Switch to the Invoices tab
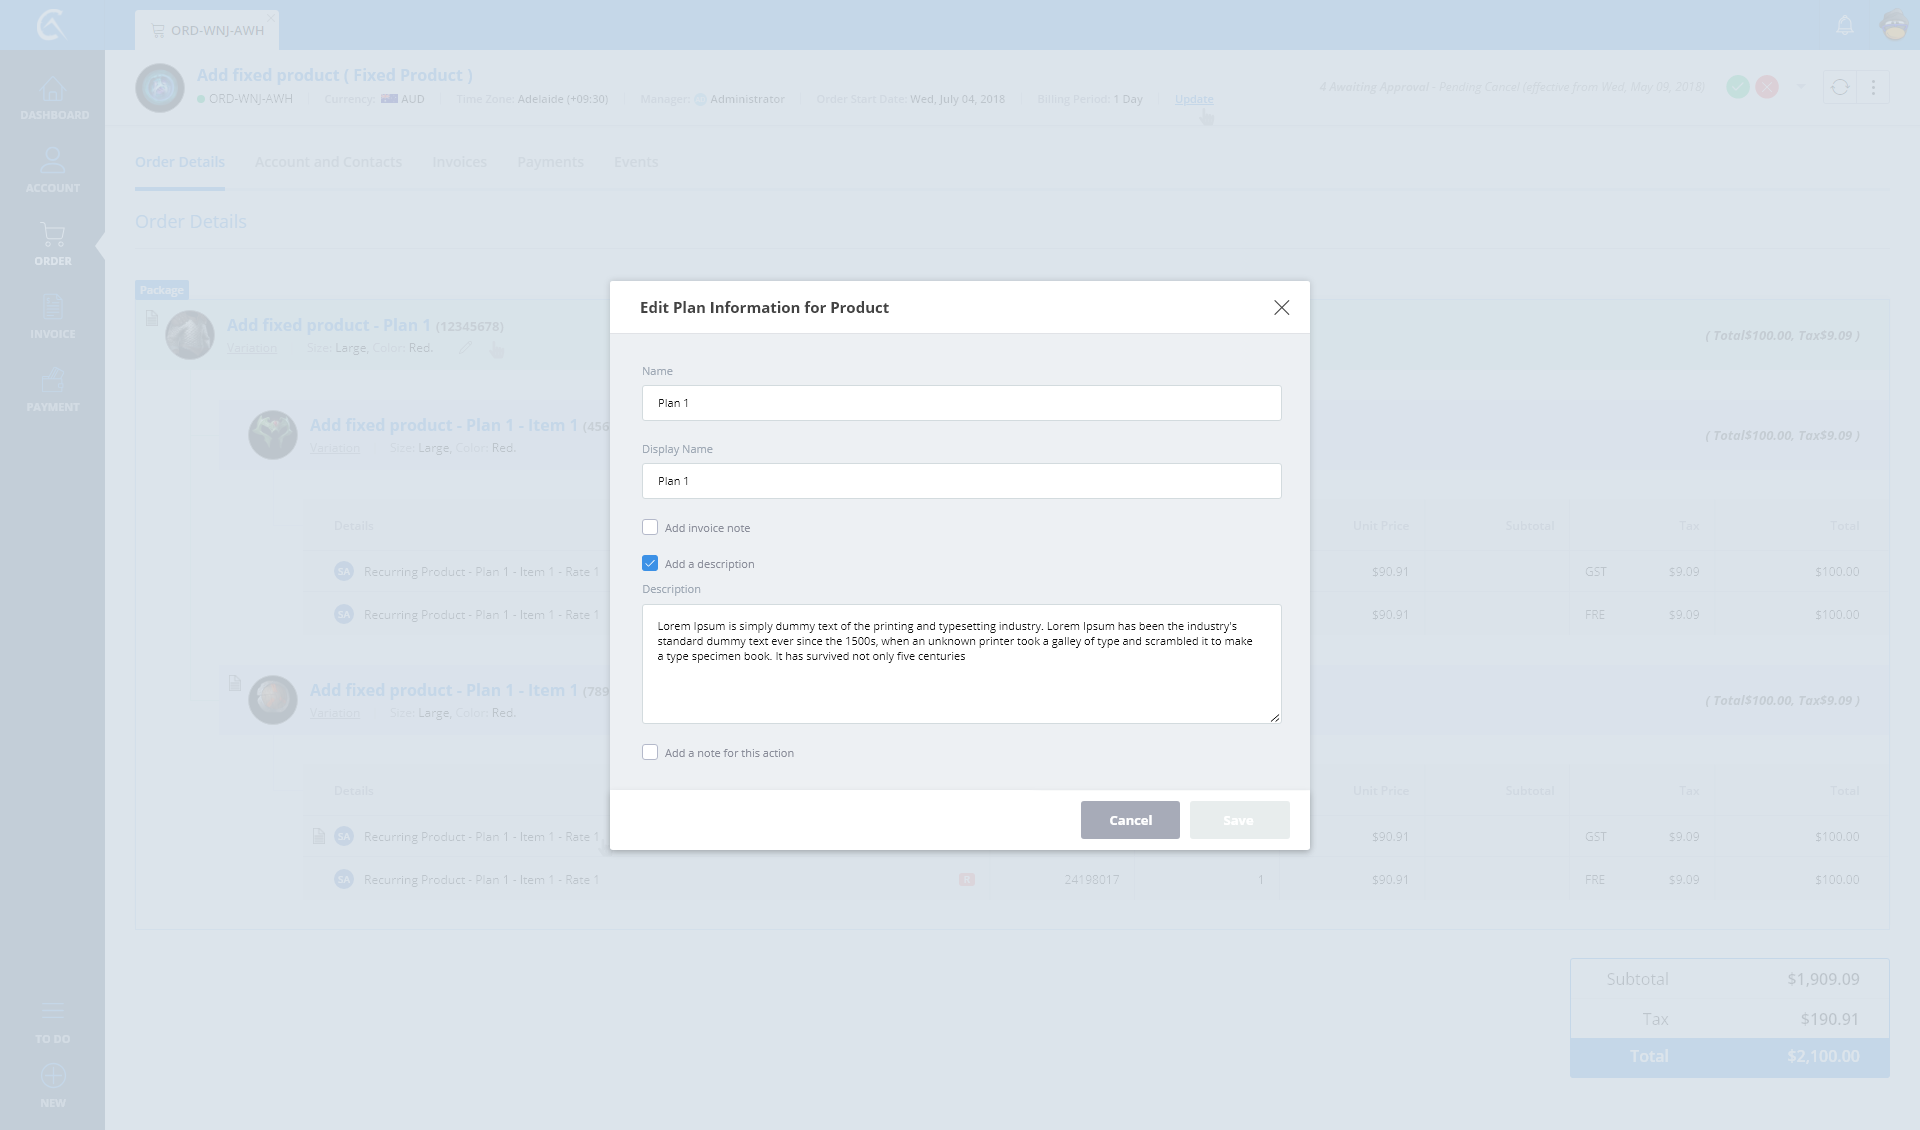This screenshot has height=1130, width=1920. 459,162
